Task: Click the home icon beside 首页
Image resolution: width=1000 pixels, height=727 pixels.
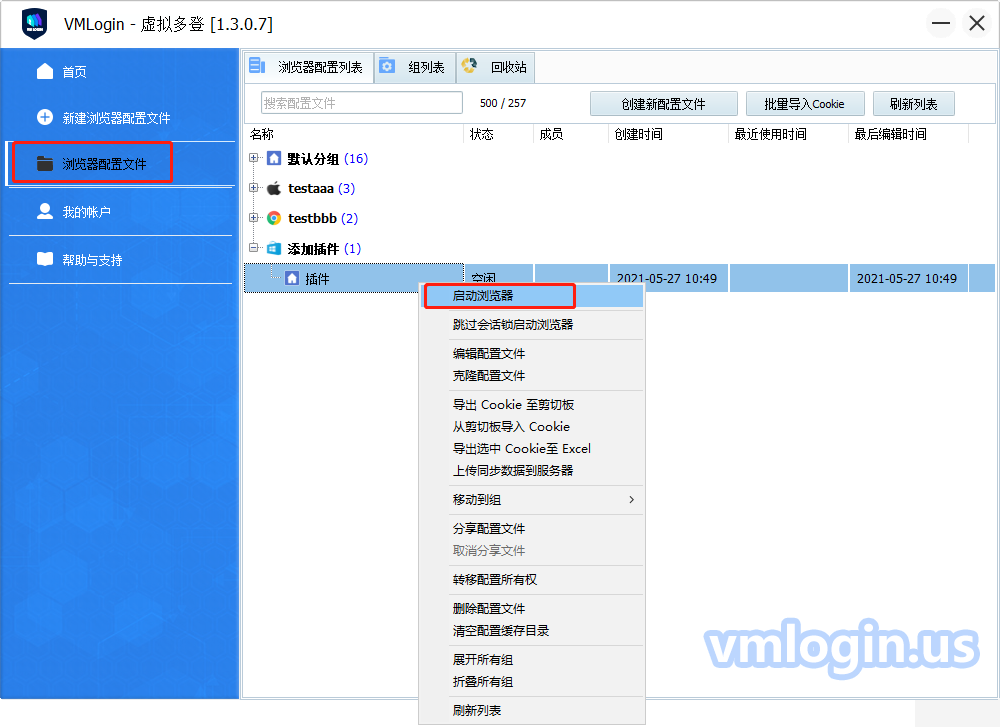Action: (x=45, y=71)
